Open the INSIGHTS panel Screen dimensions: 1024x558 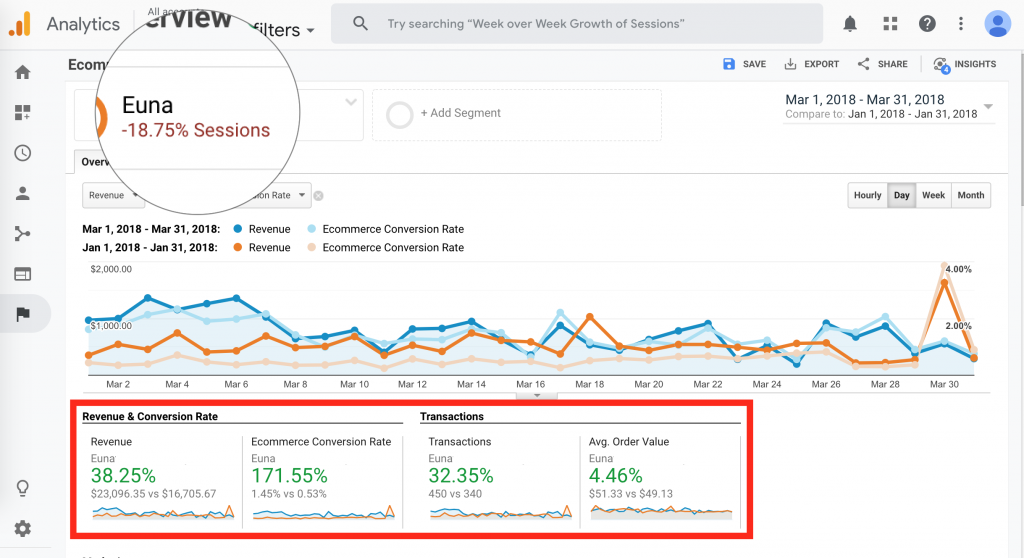(x=965, y=64)
